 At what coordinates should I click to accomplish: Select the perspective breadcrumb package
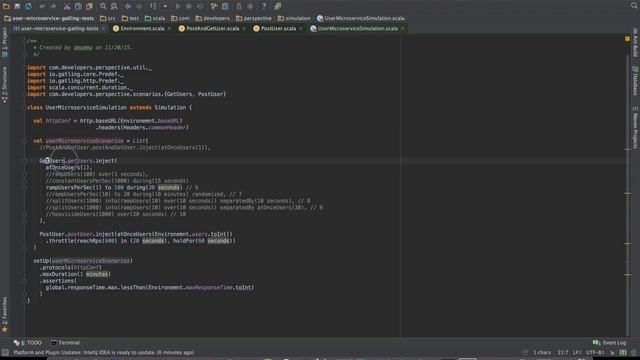coord(254,18)
